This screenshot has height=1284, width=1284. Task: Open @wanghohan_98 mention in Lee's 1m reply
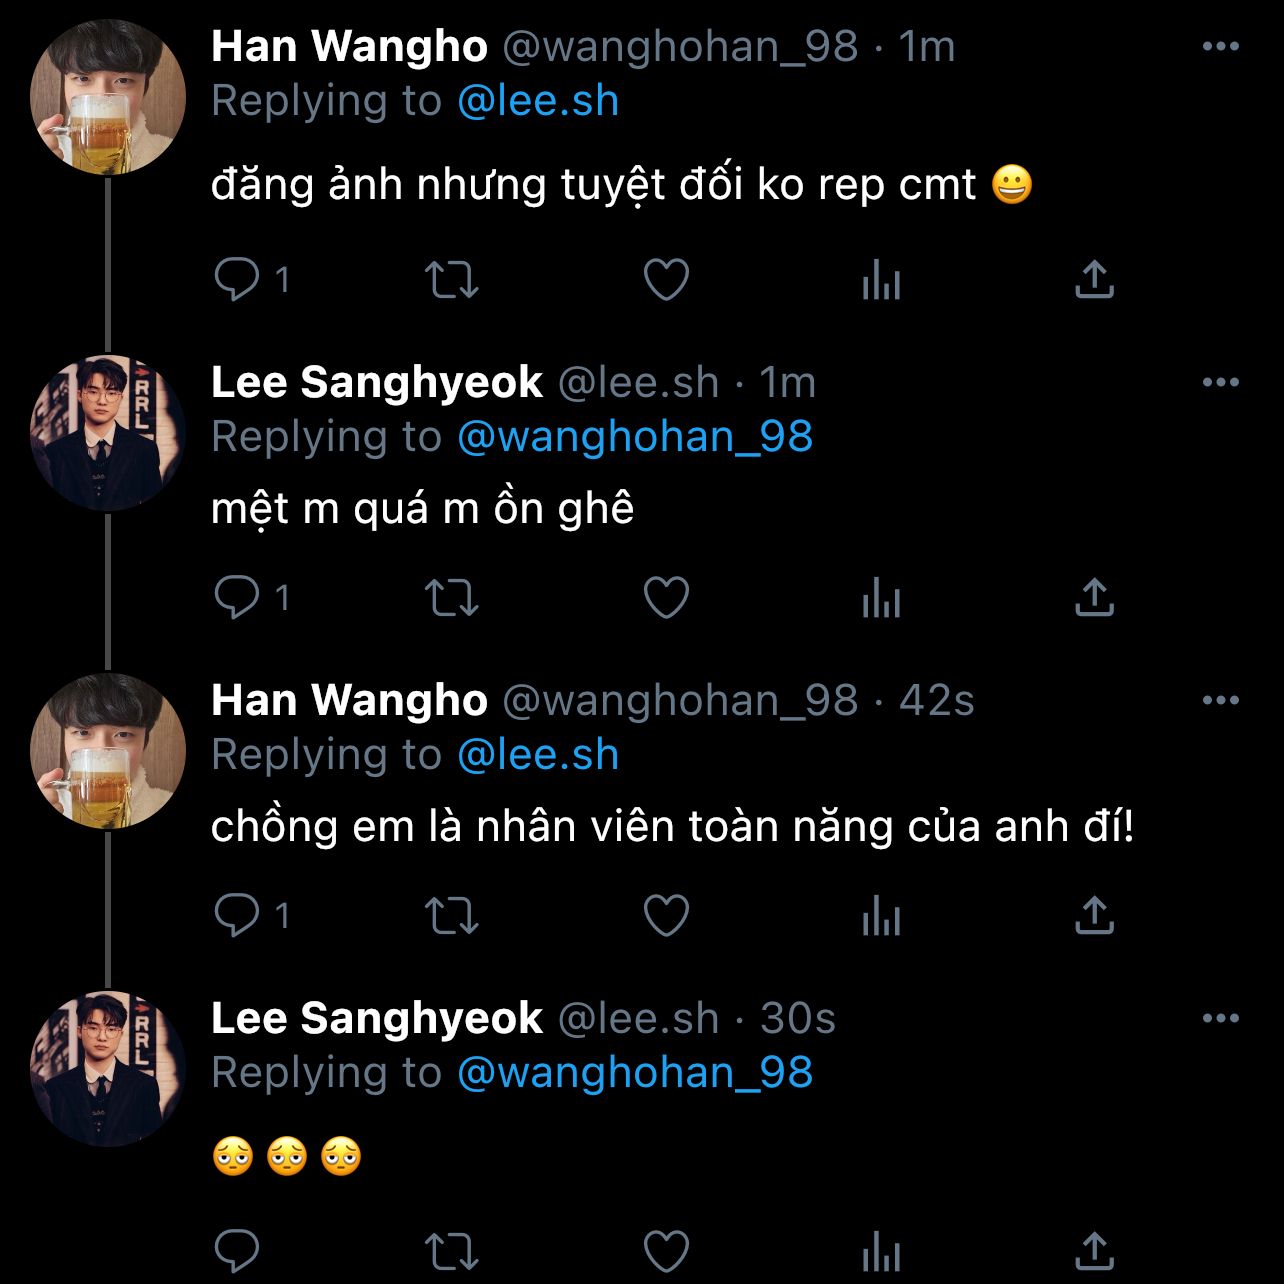[x=635, y=437]
